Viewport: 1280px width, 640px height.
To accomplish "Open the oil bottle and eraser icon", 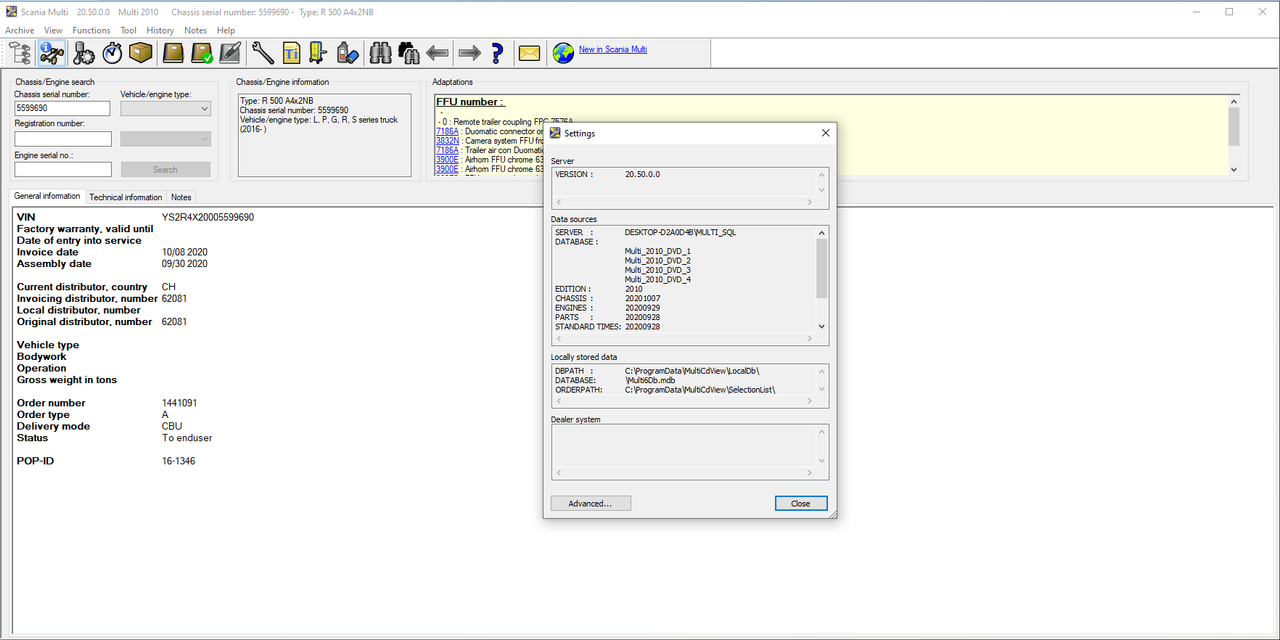I will click(347, 53).
